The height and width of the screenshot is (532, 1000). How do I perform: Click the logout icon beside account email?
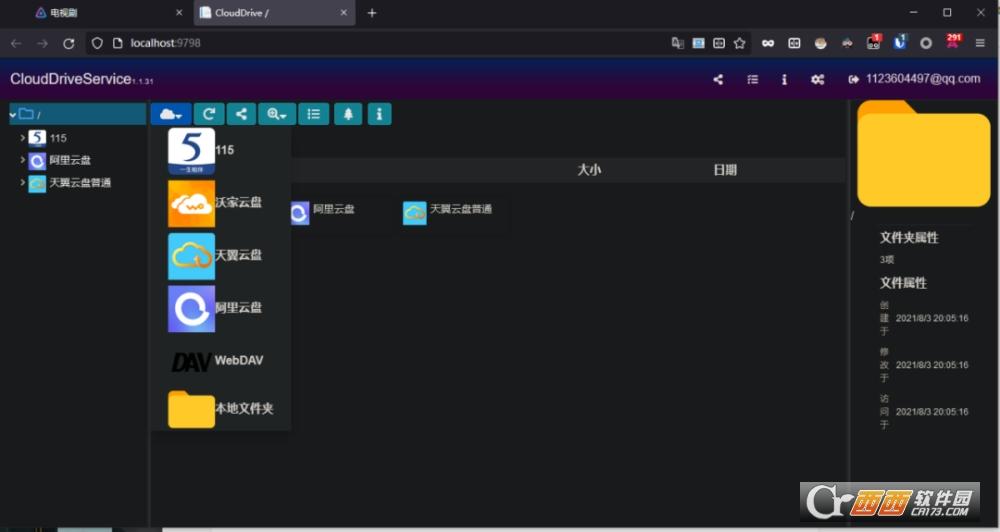point(853,79)
